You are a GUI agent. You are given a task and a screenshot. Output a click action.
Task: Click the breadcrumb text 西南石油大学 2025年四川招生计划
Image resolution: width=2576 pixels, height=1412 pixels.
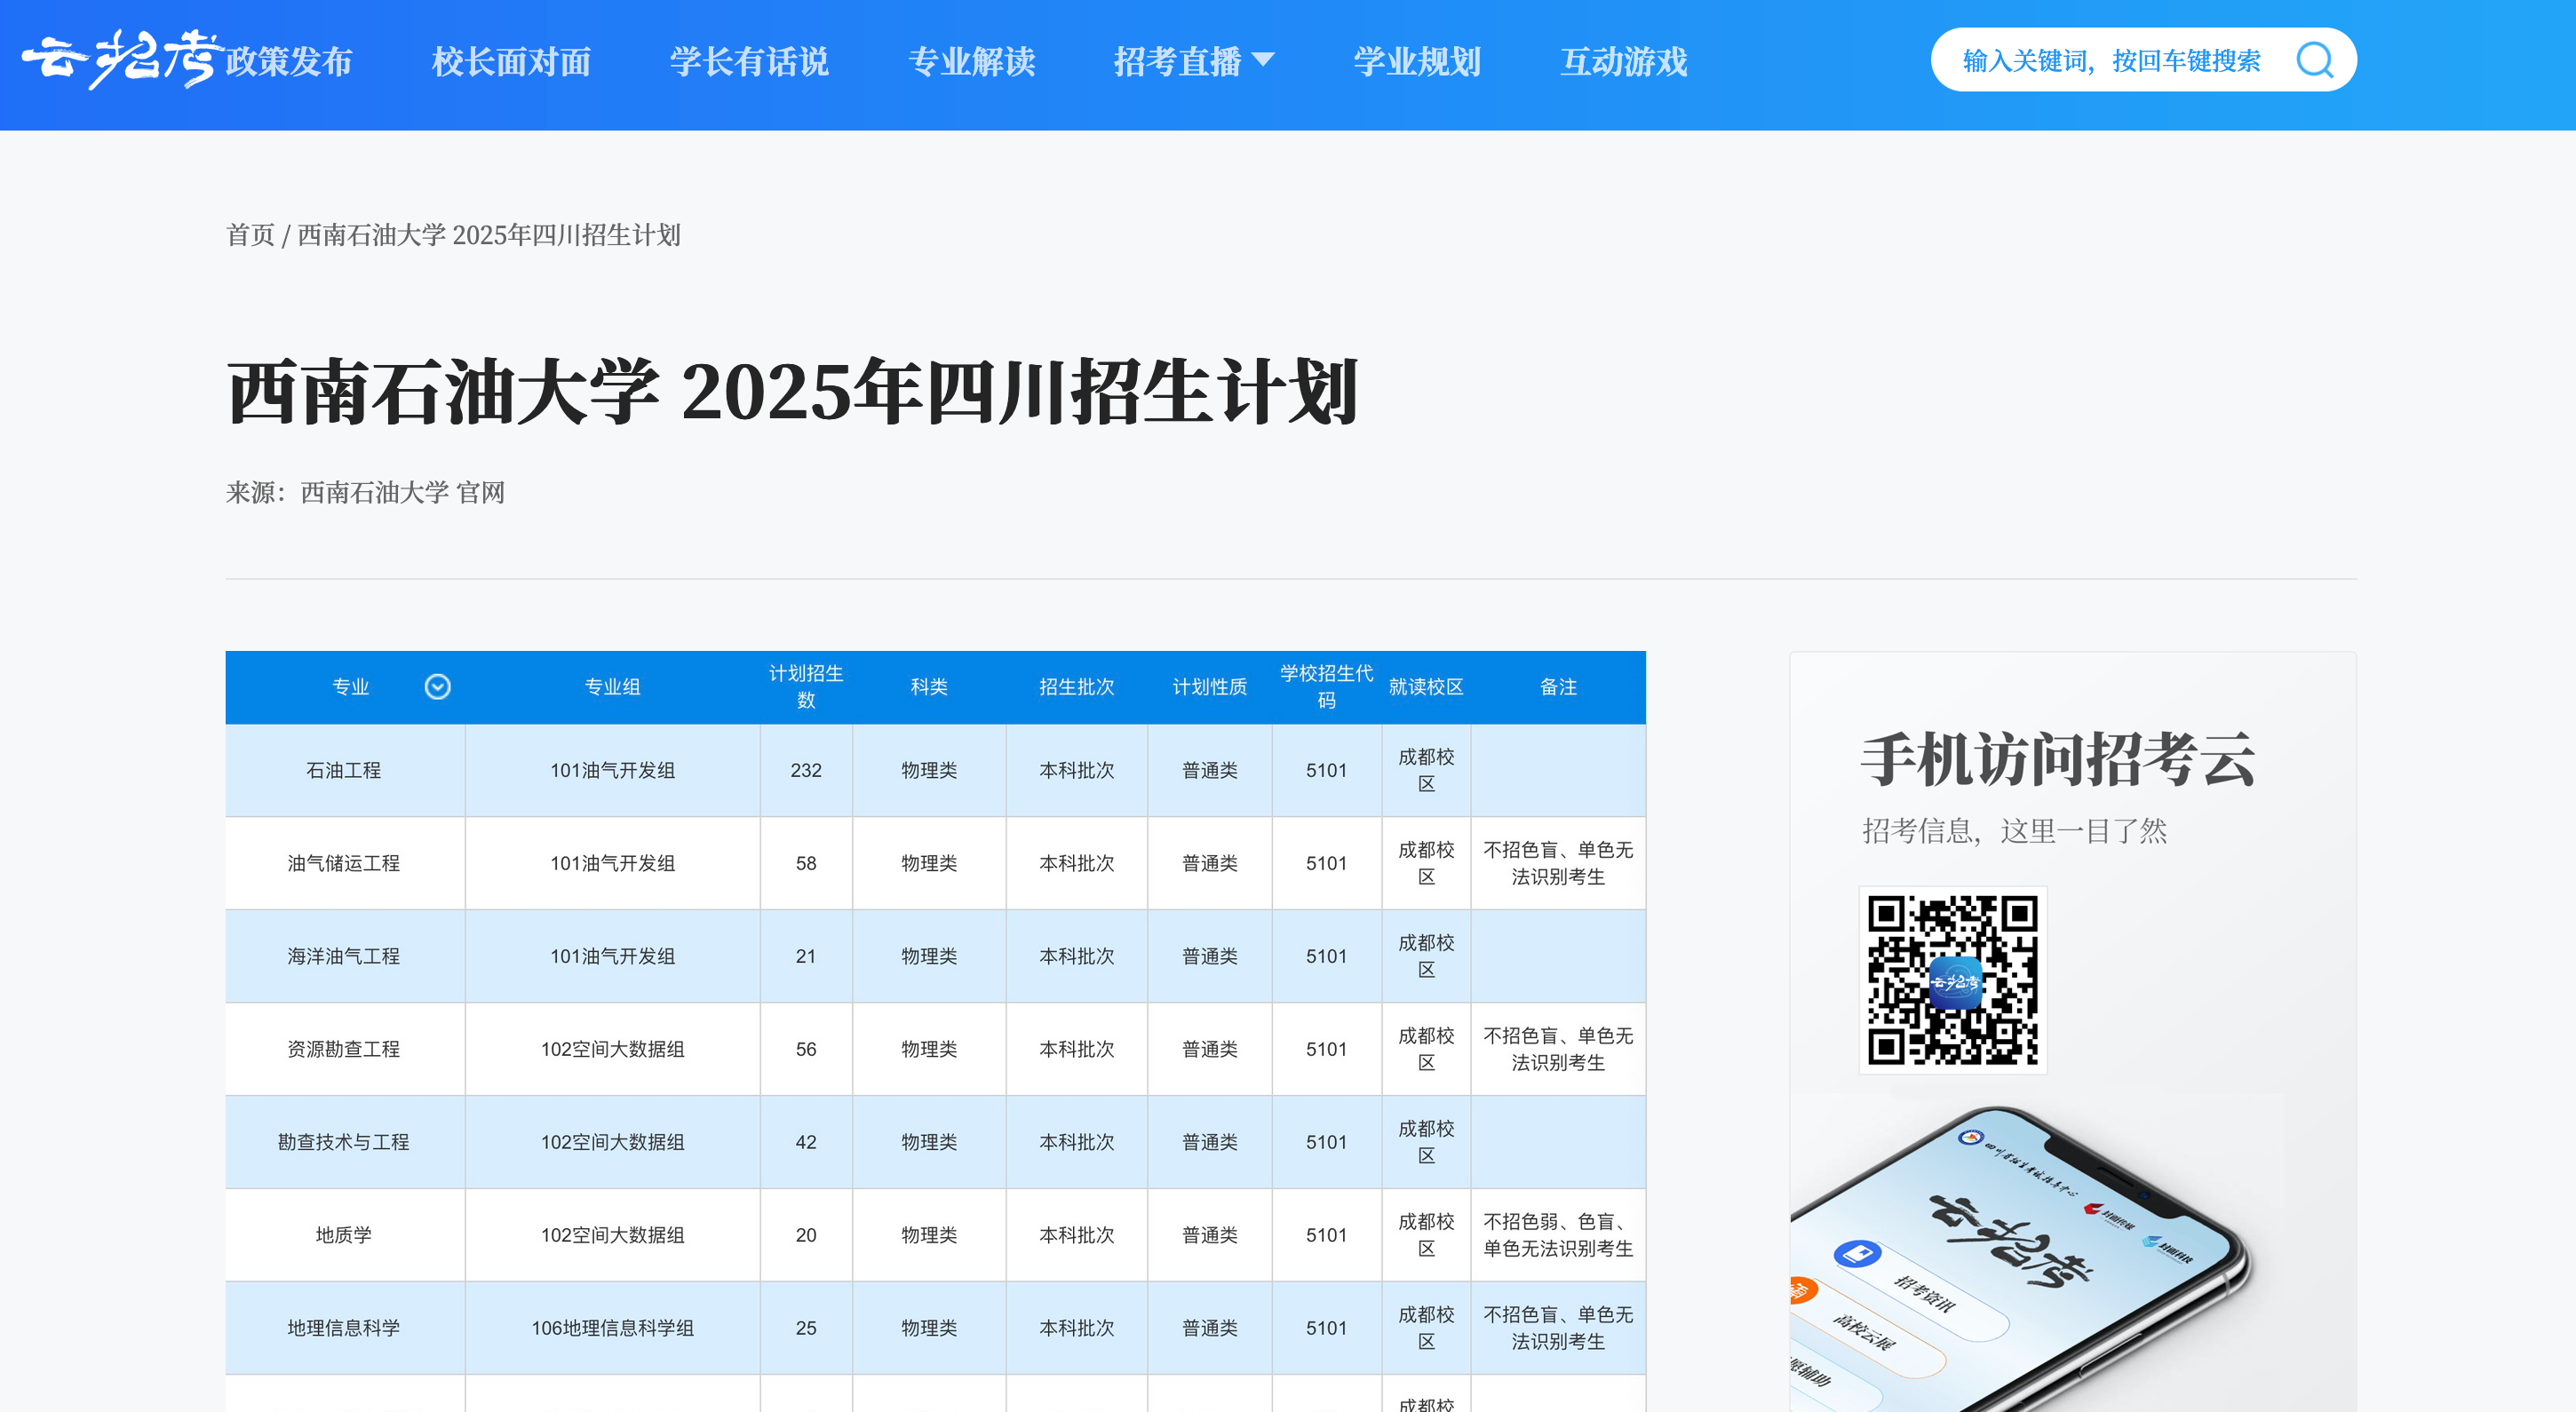489,235
